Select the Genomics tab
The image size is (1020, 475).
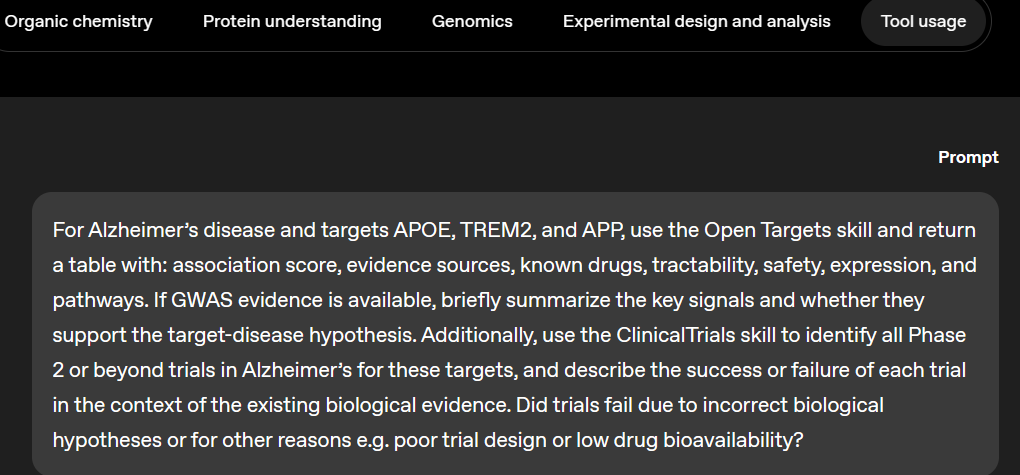[x=472, y=21]
